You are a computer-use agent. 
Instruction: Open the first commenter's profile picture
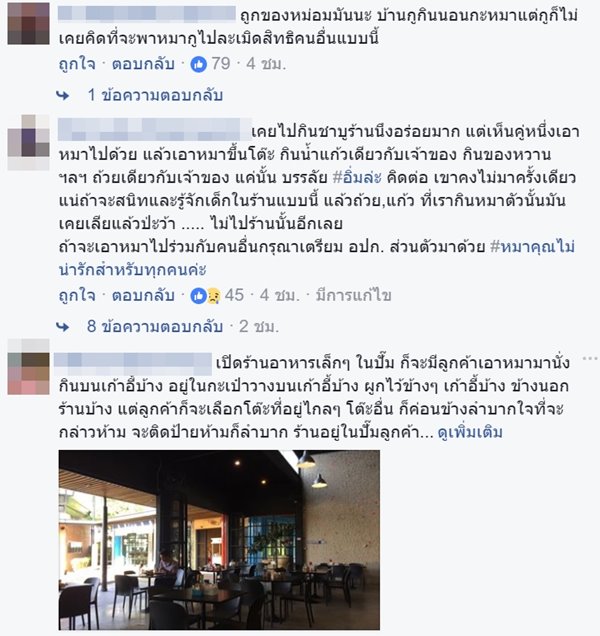pos(28,24)
